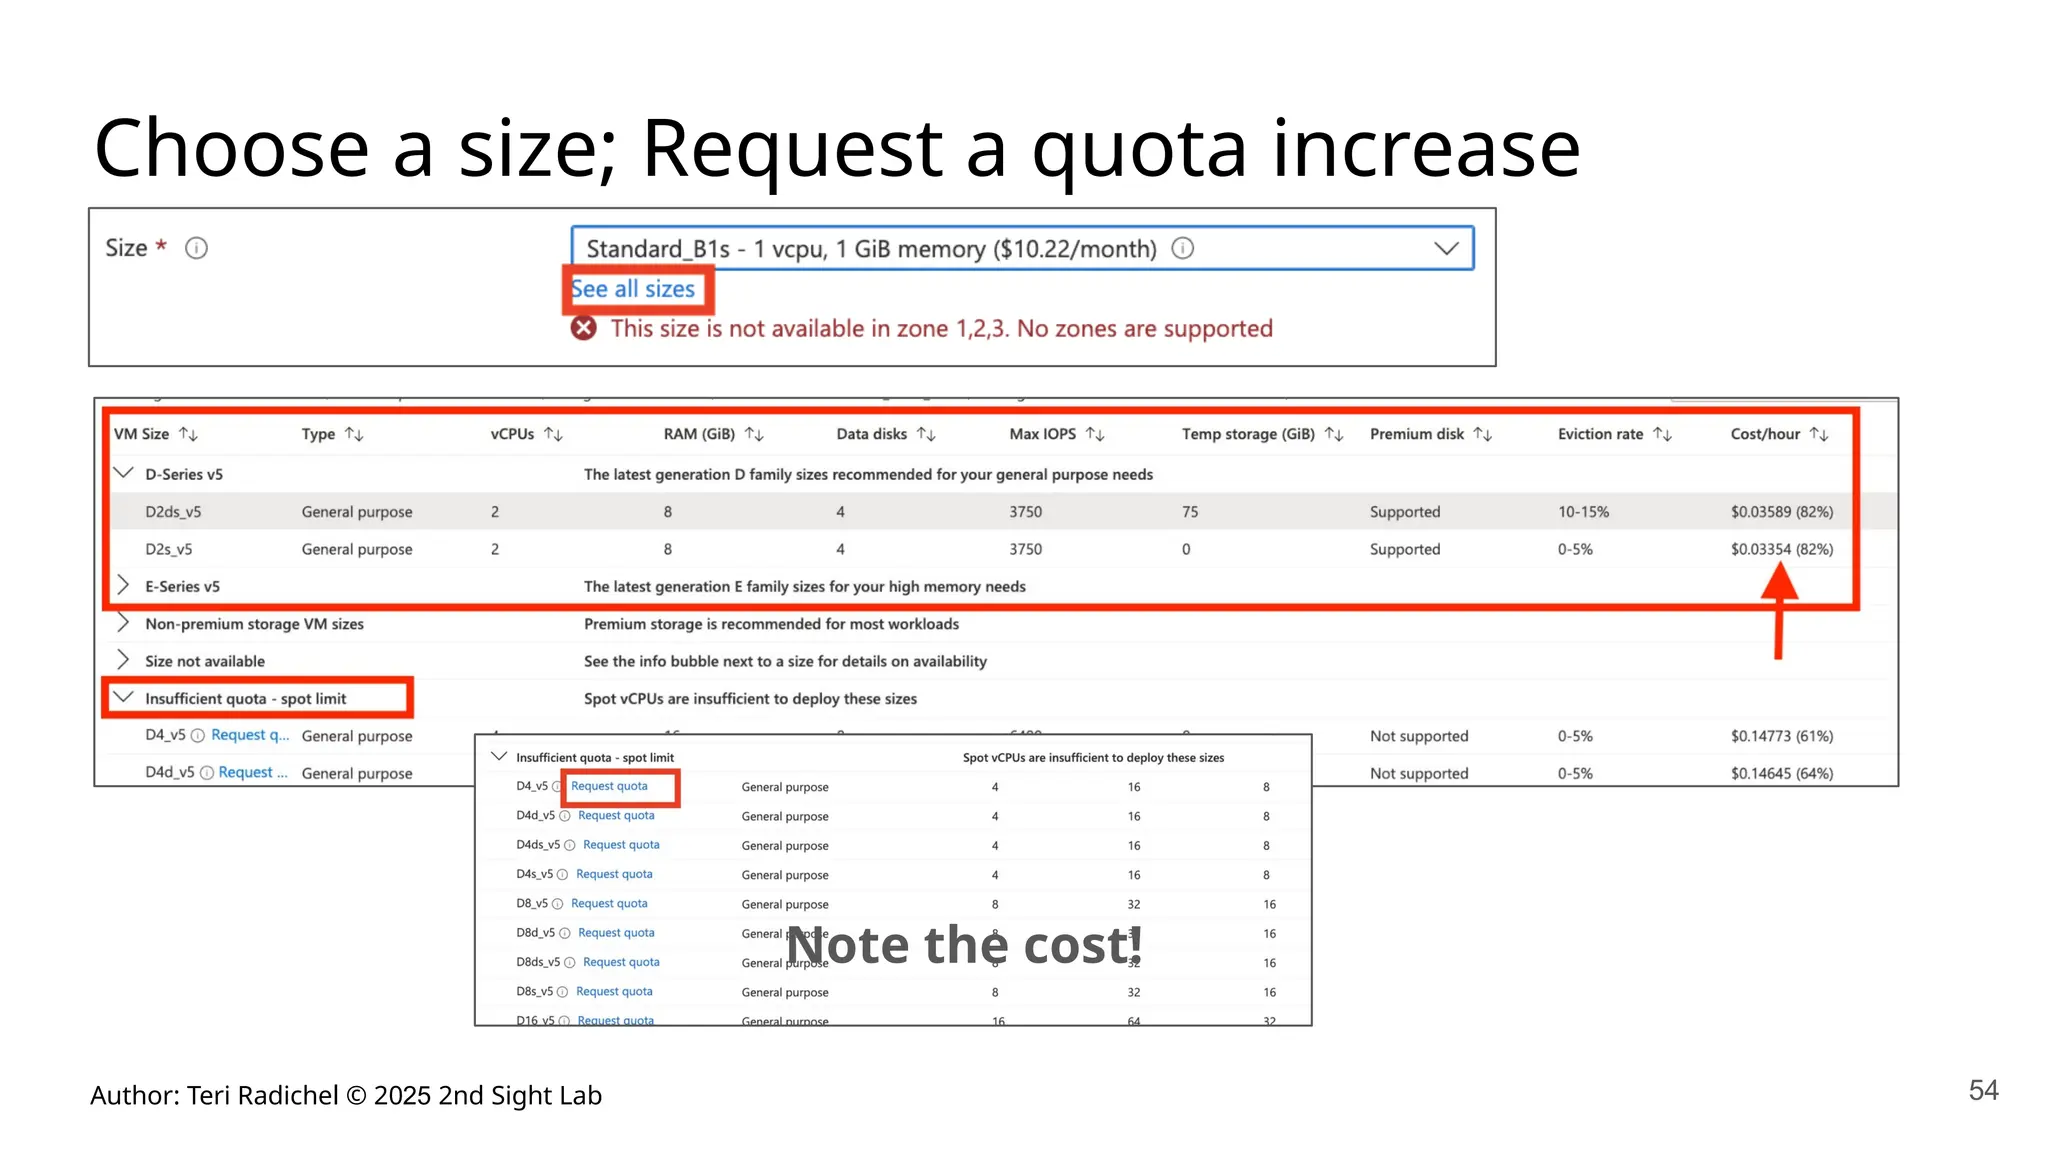Click info icon next to D8_v5 in inset panel

pos(558,904)
